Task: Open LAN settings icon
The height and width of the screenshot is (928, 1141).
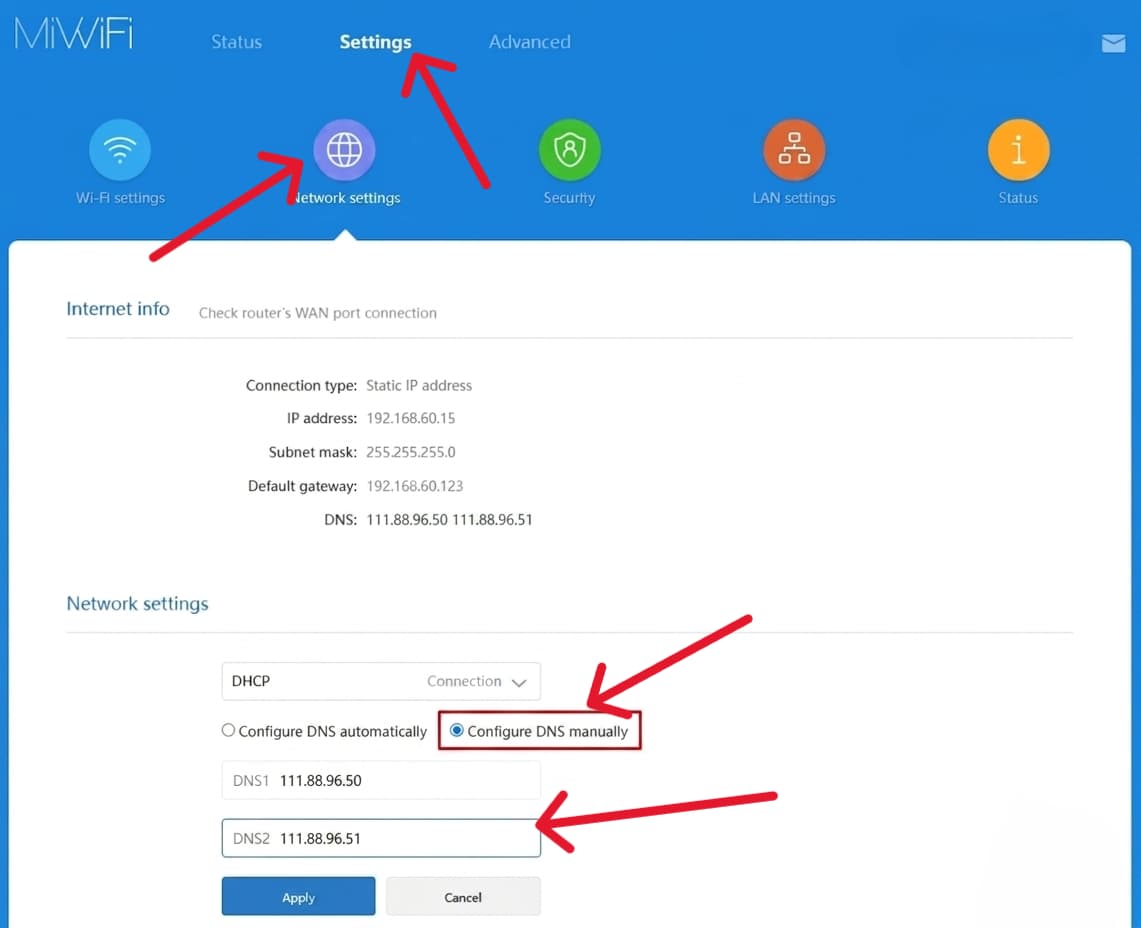Action: click(794, 150)
